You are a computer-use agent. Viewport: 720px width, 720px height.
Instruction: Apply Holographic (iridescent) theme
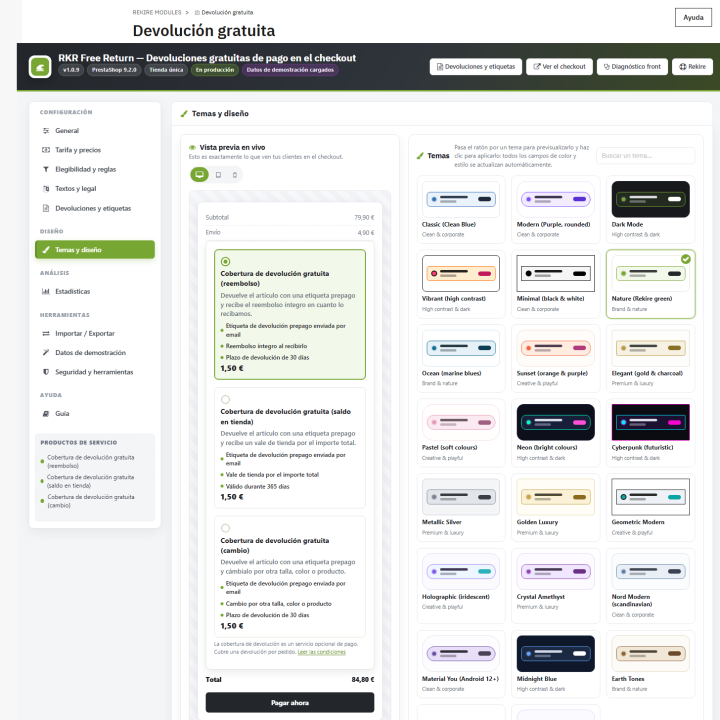461,586
